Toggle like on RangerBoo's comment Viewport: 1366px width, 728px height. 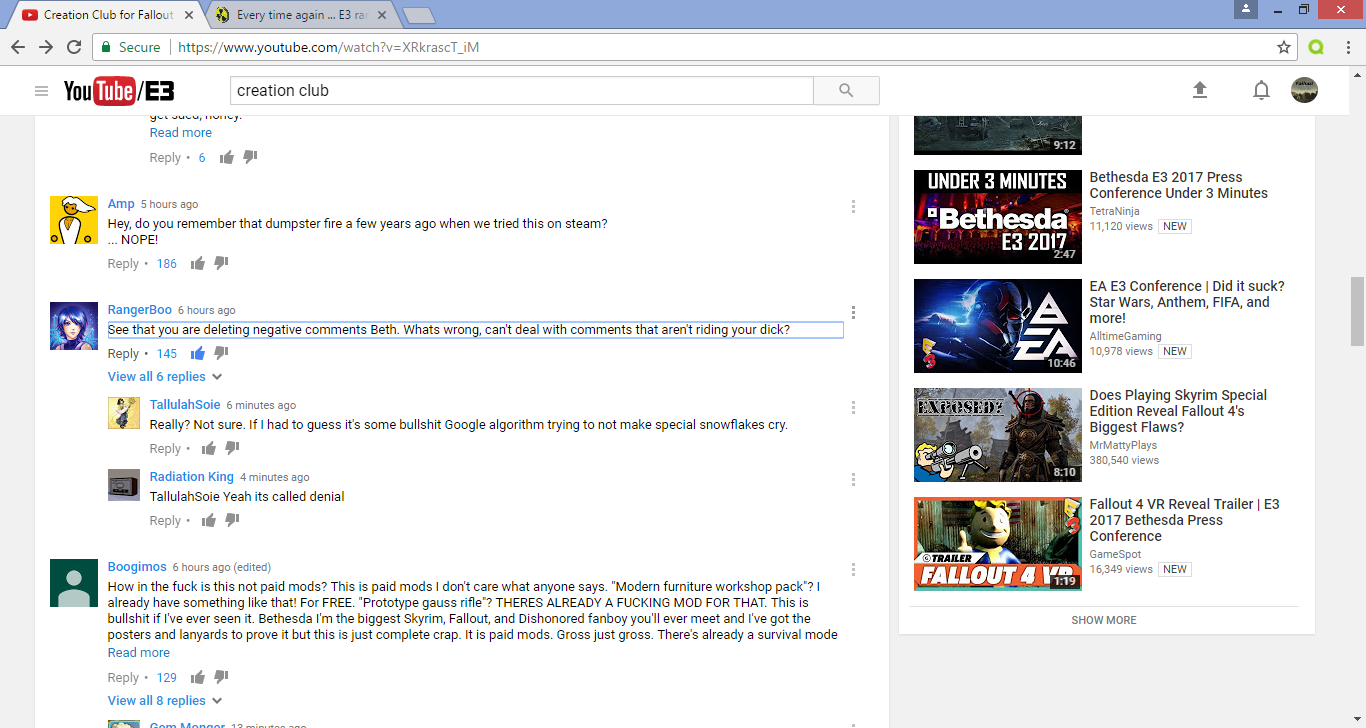tap(198, 353)
